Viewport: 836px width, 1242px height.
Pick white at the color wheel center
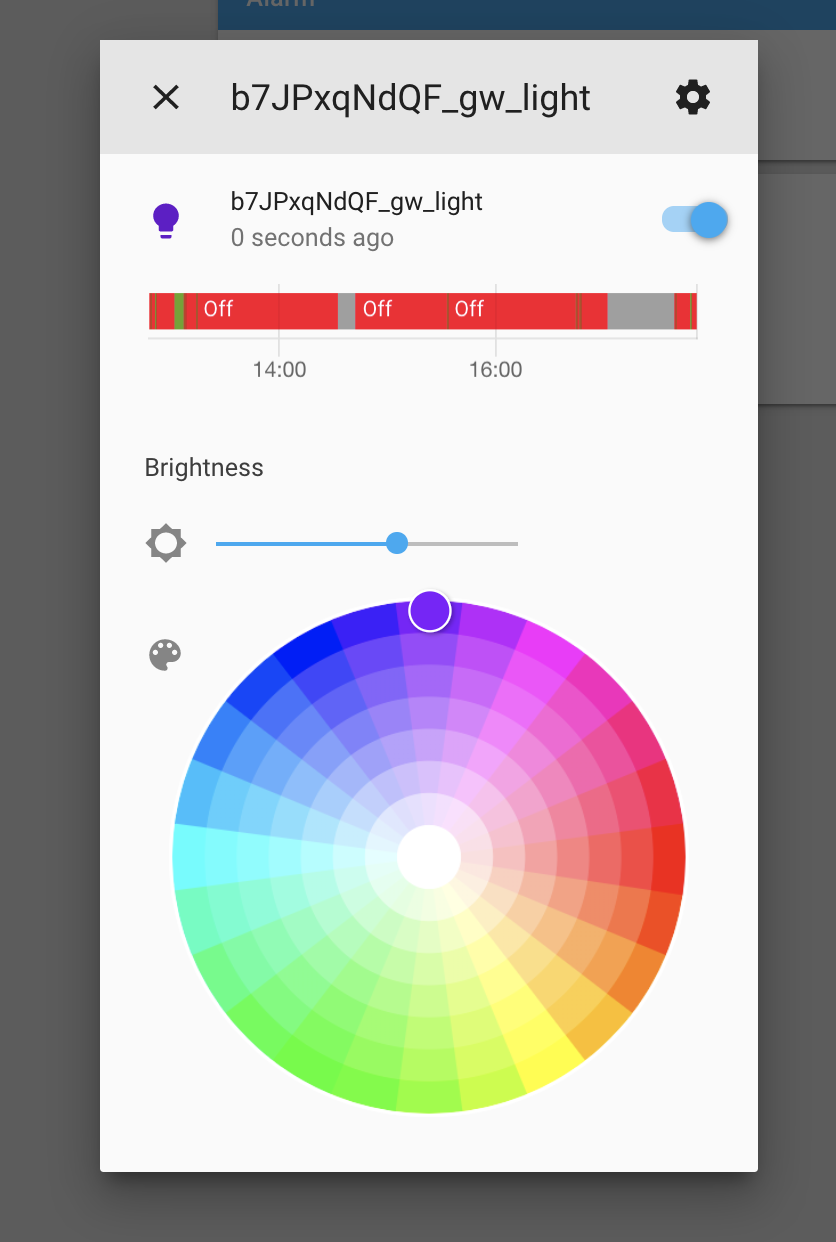429,857
